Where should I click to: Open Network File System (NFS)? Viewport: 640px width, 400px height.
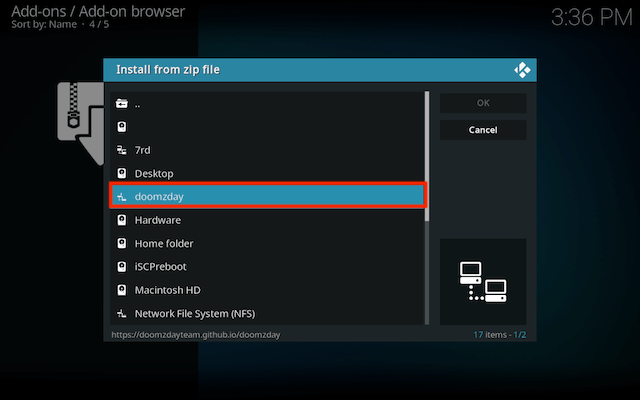coord(267,313)
